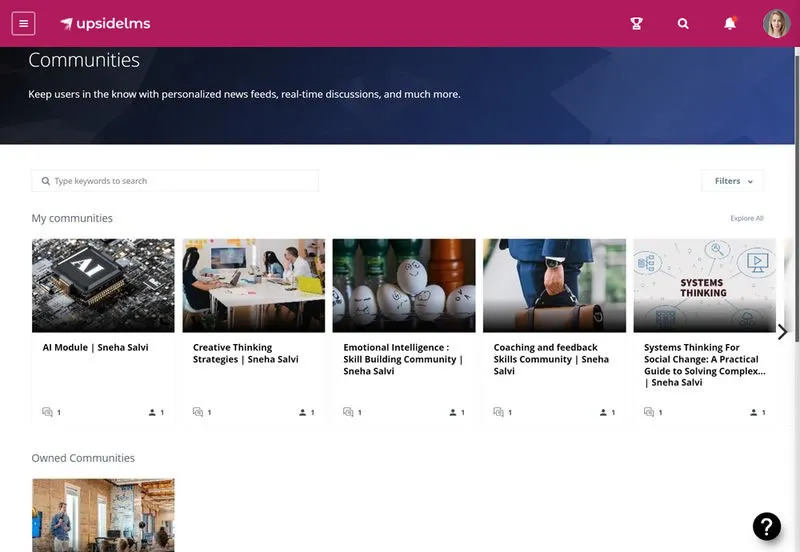
Task: Open the hamburger navigation menu
Action: click(x=23, y=23)
